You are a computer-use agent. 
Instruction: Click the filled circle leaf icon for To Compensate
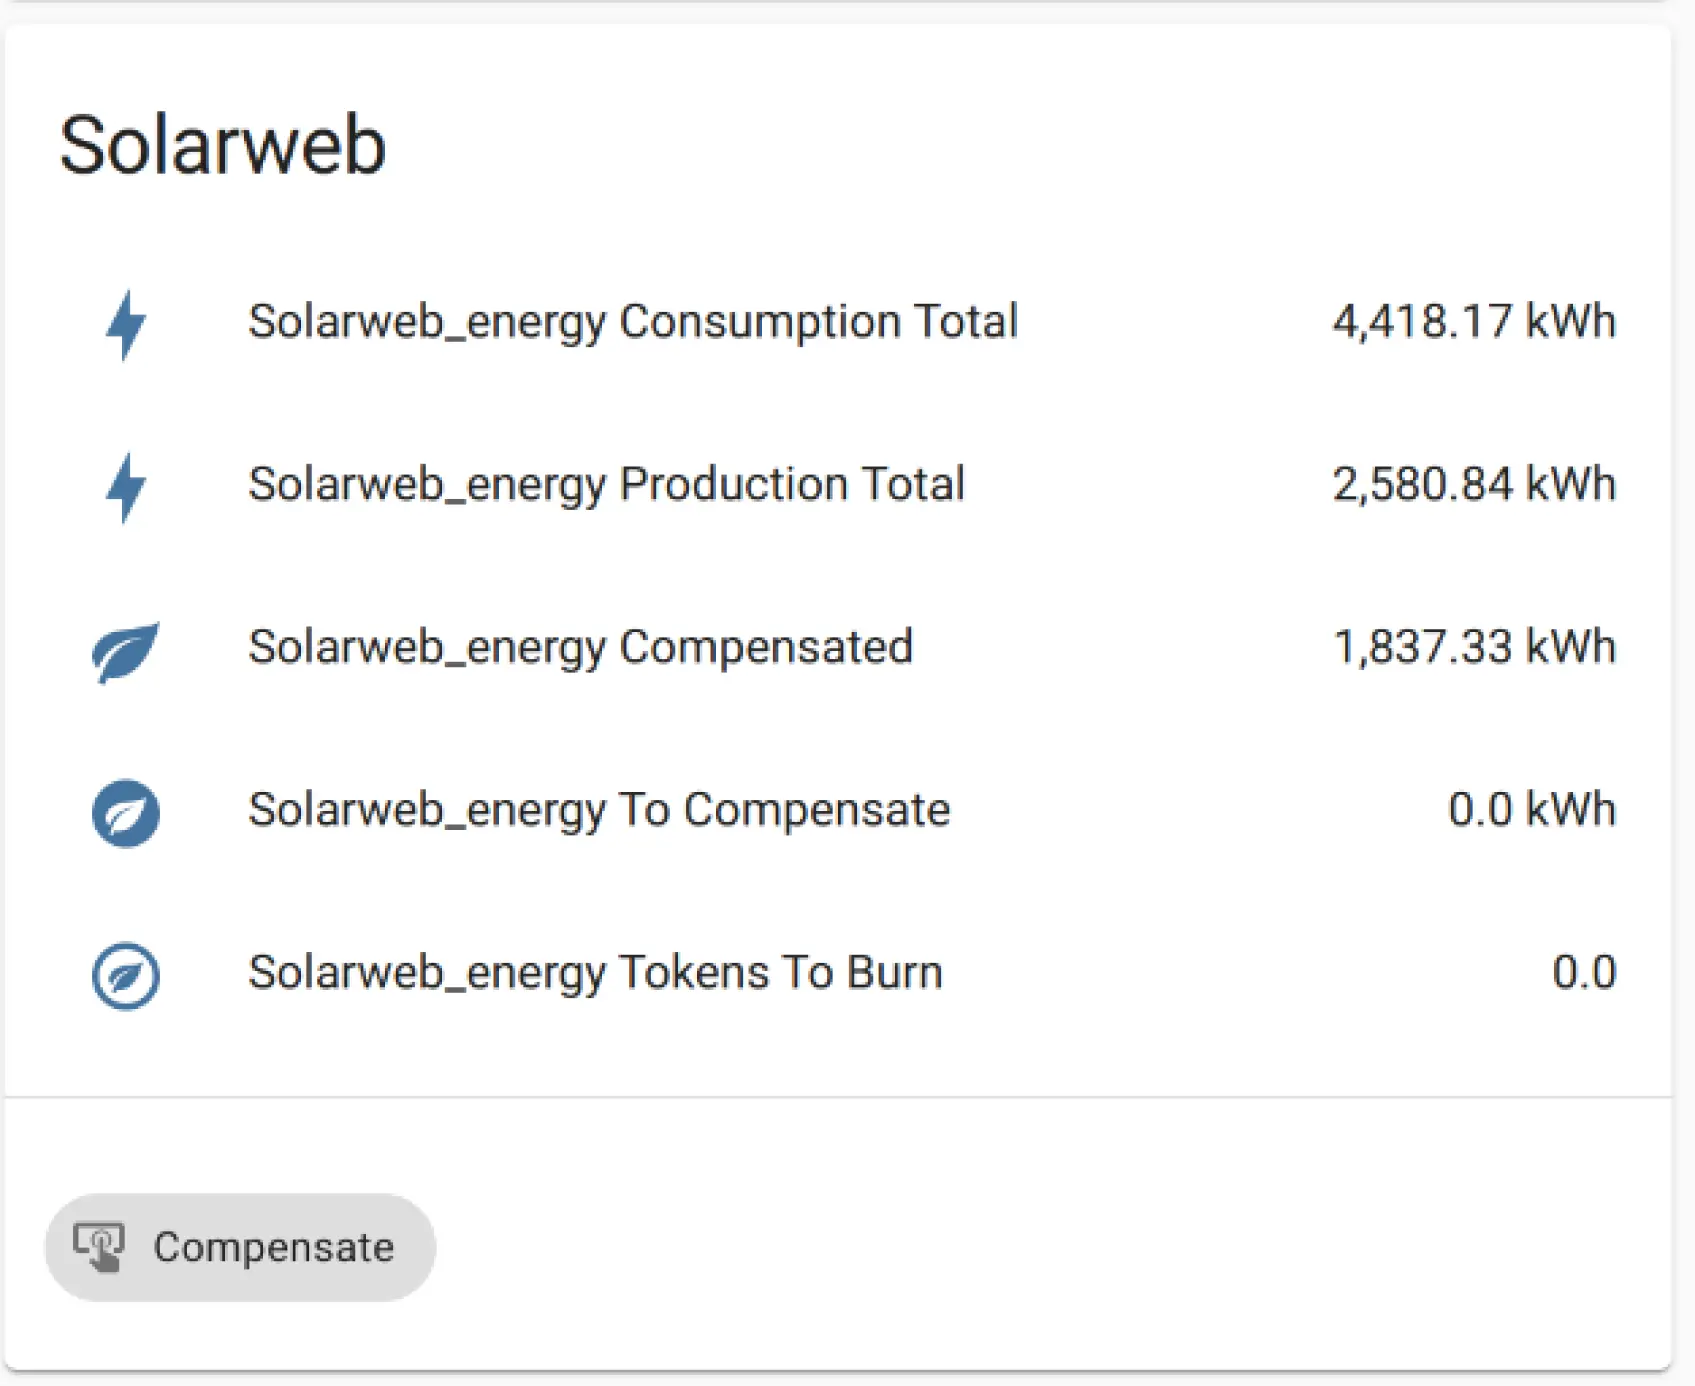point(126,813)
